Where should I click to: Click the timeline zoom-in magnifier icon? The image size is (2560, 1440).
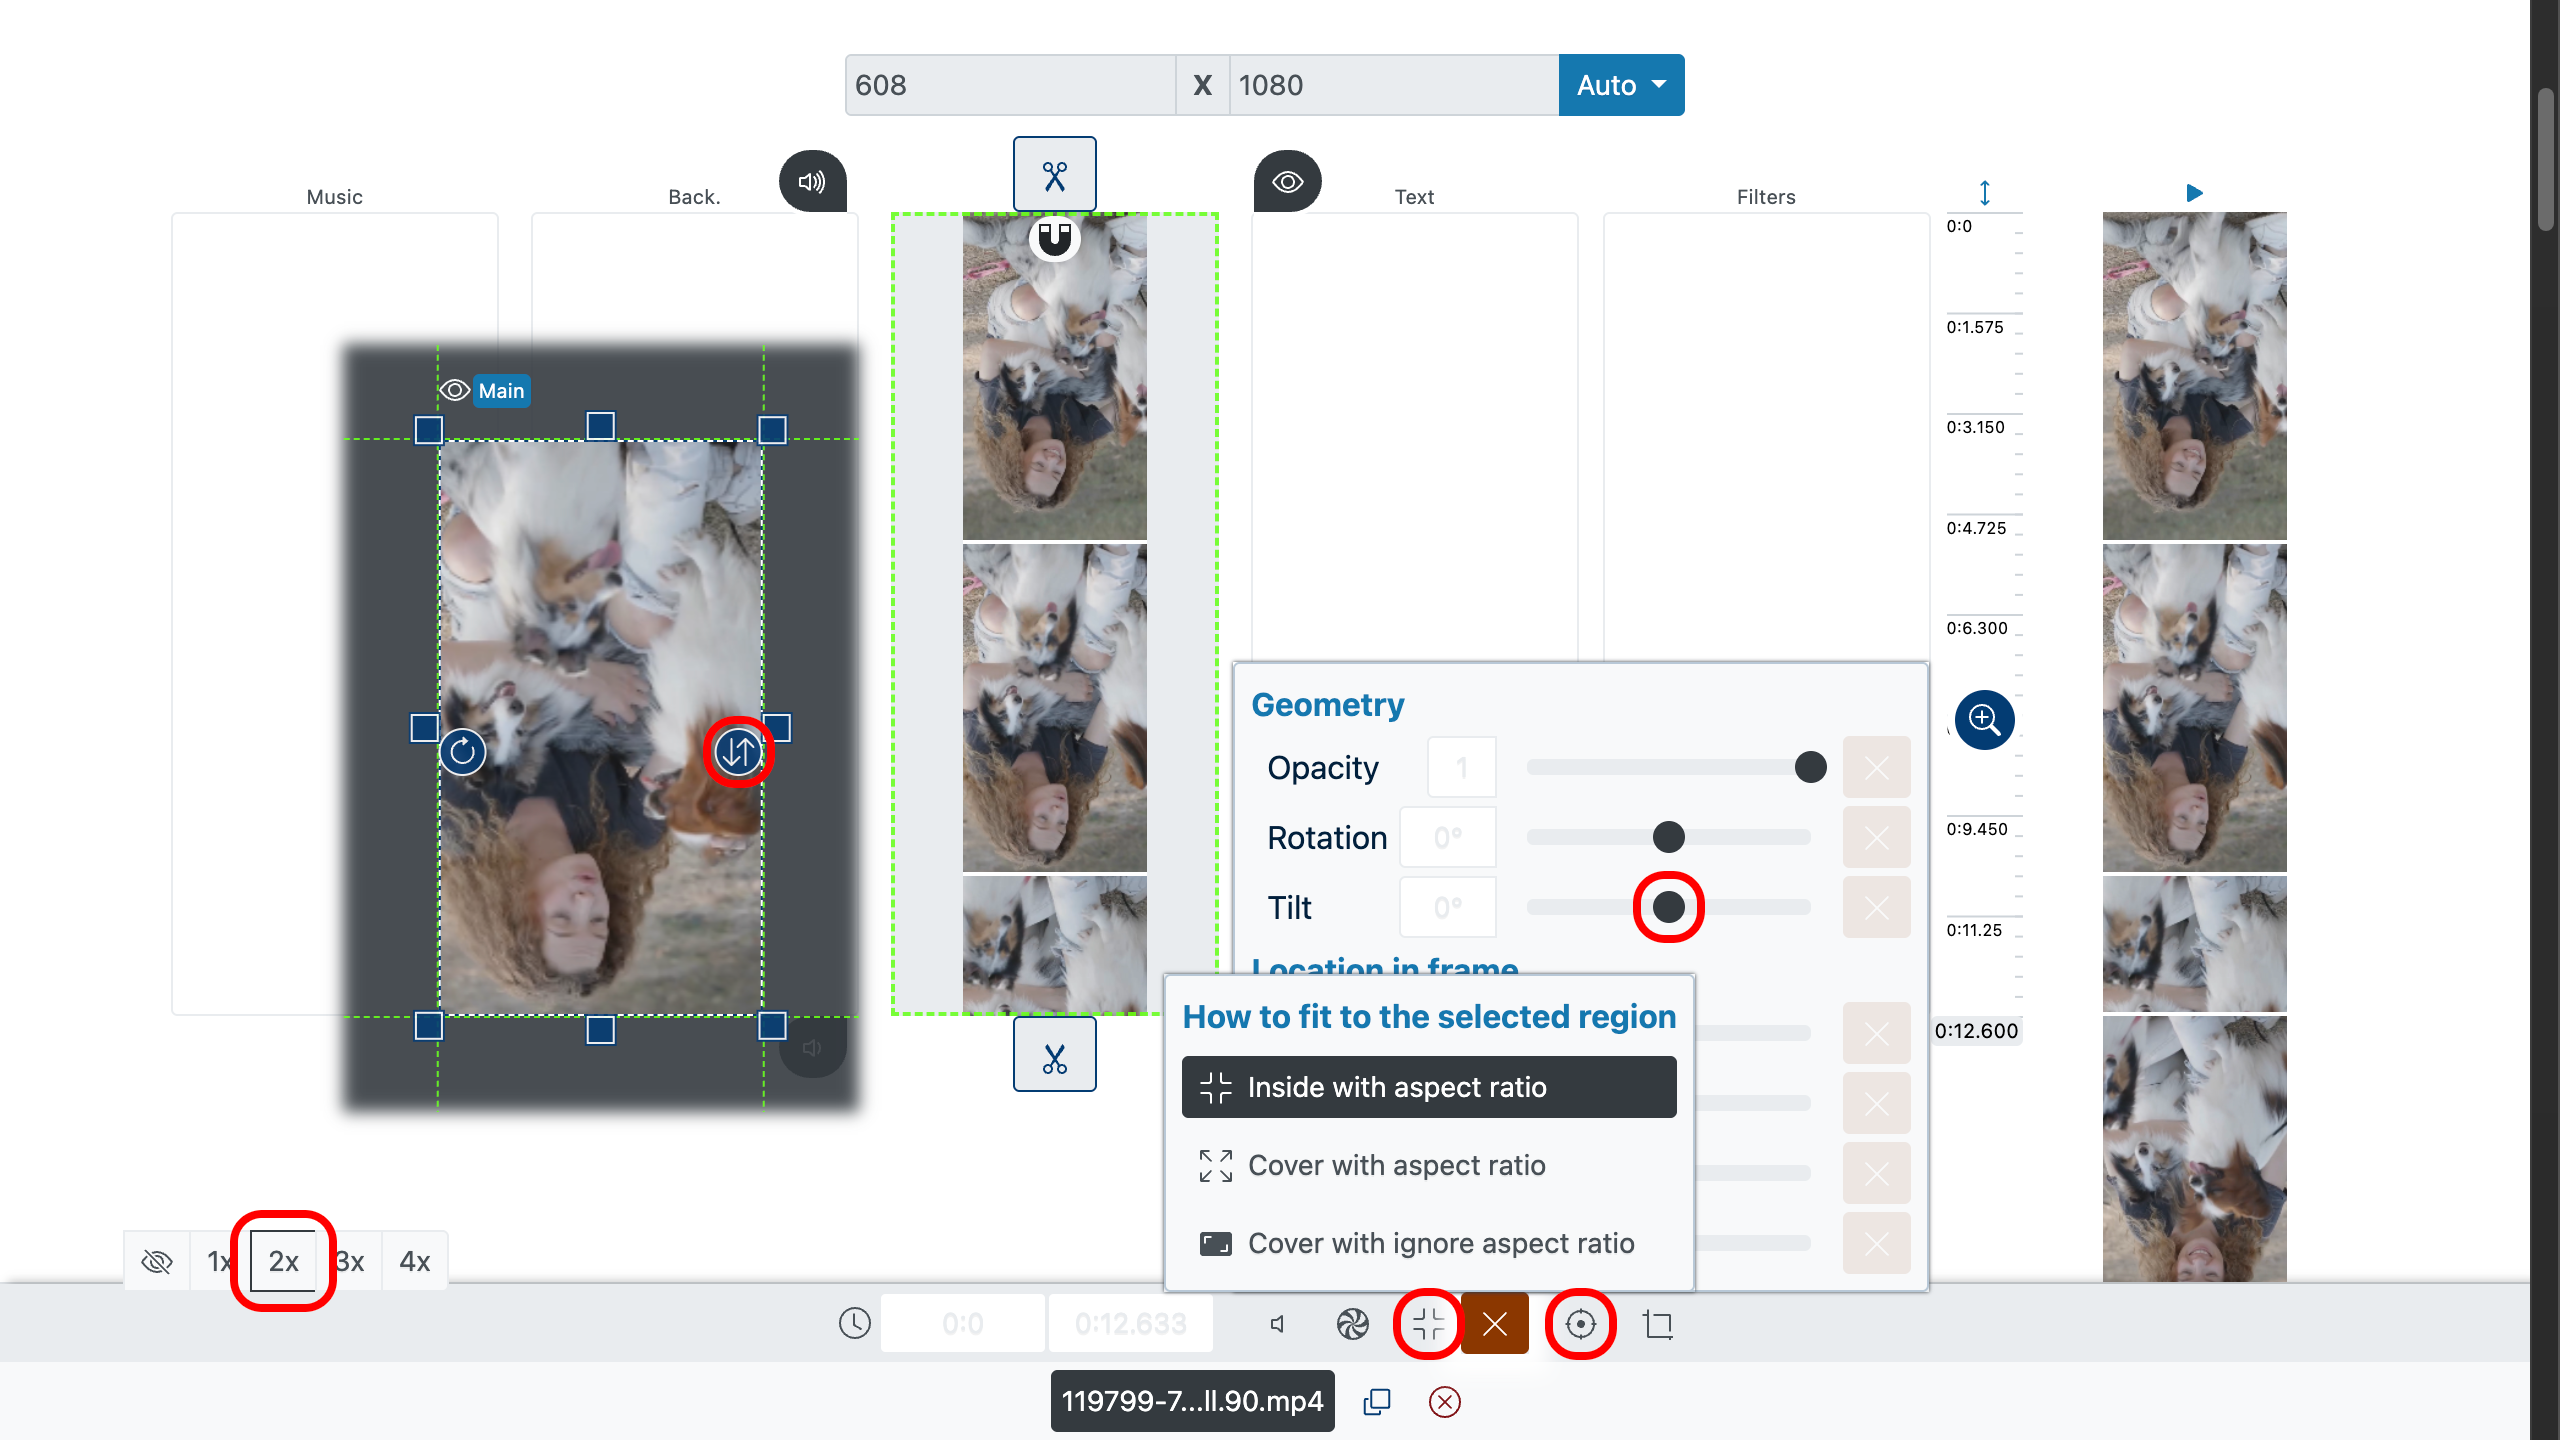point(1984,719)
